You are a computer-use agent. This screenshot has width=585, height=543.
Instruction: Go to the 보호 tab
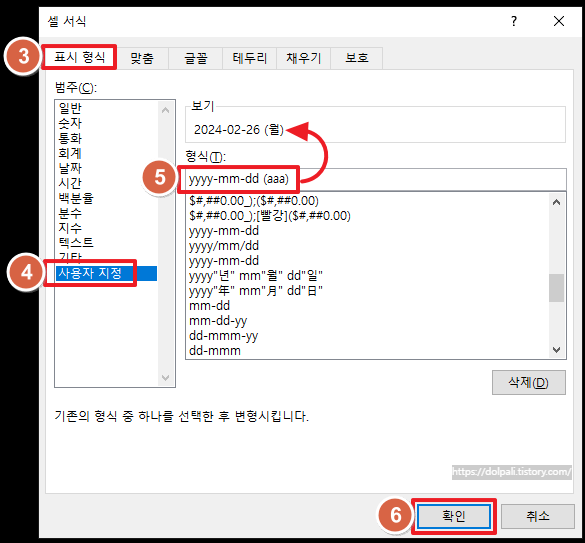pos(357,58)
